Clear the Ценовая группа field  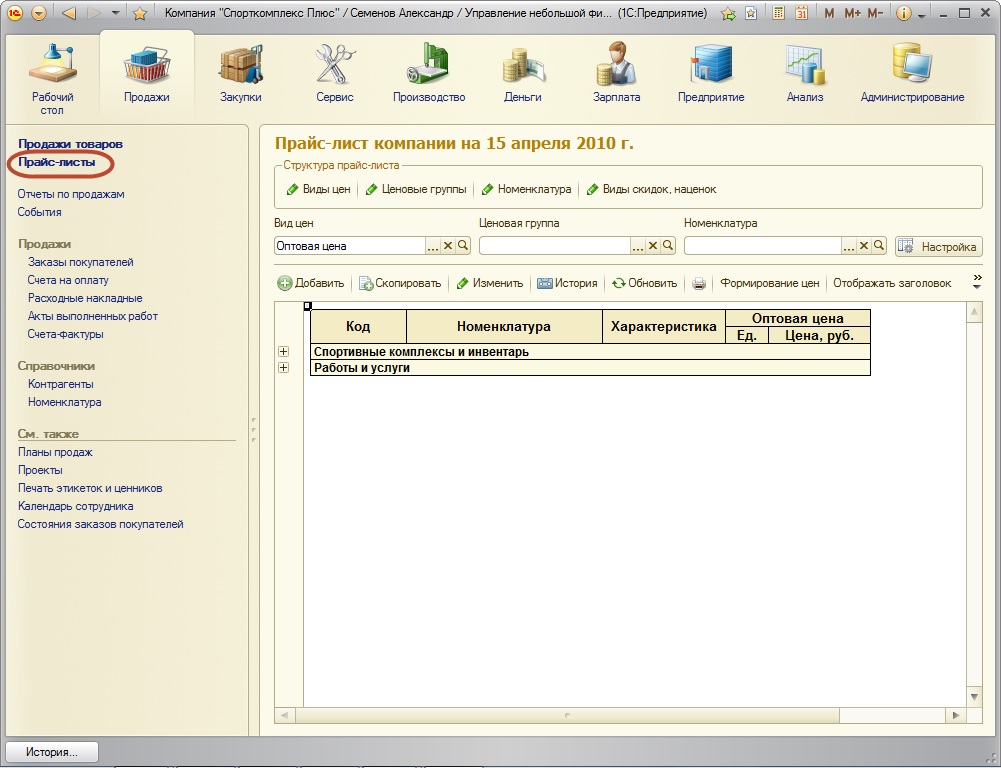653,246
